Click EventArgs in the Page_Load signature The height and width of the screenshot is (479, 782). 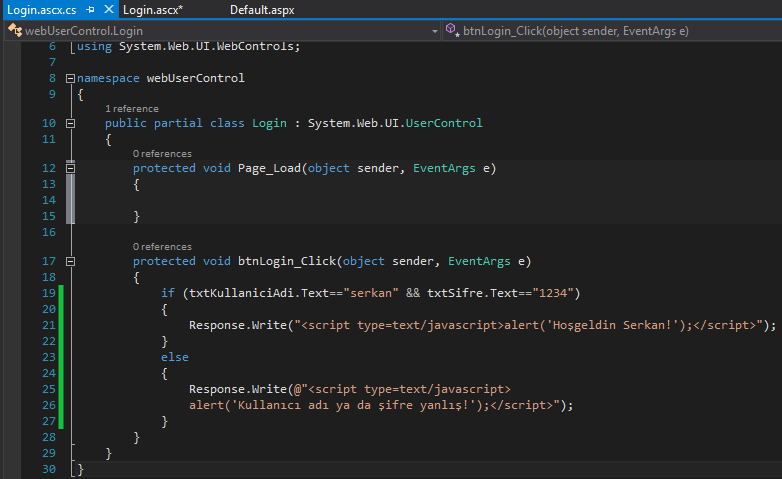pyautogui.click(x=444, y=168)
